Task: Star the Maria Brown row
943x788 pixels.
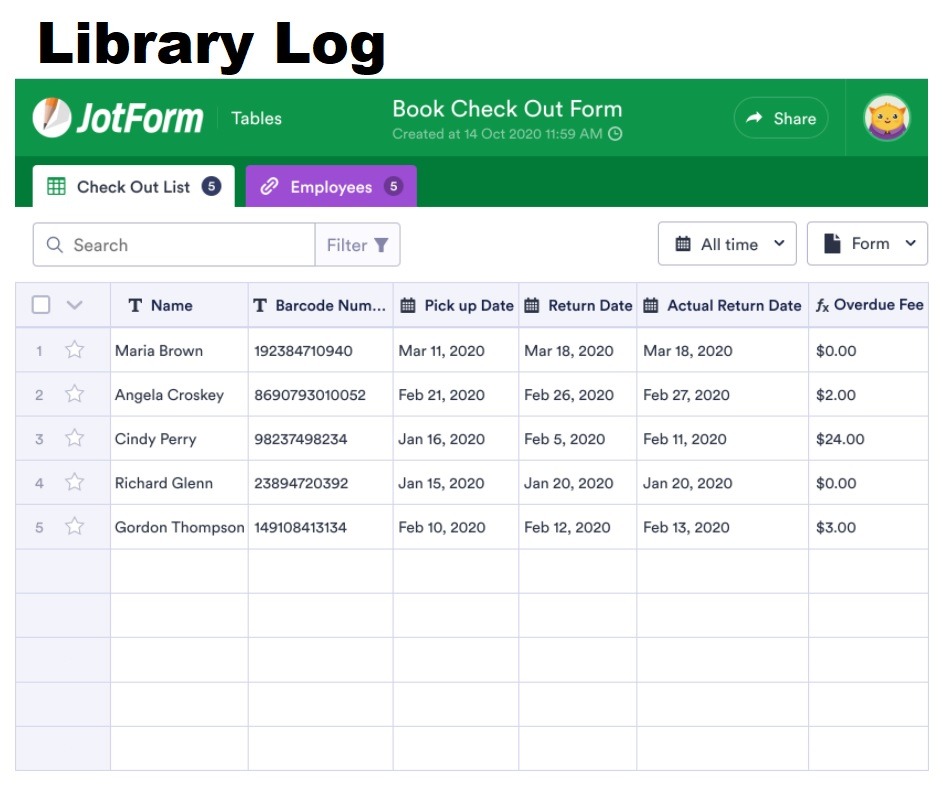Action: click(x=74, y=350)
